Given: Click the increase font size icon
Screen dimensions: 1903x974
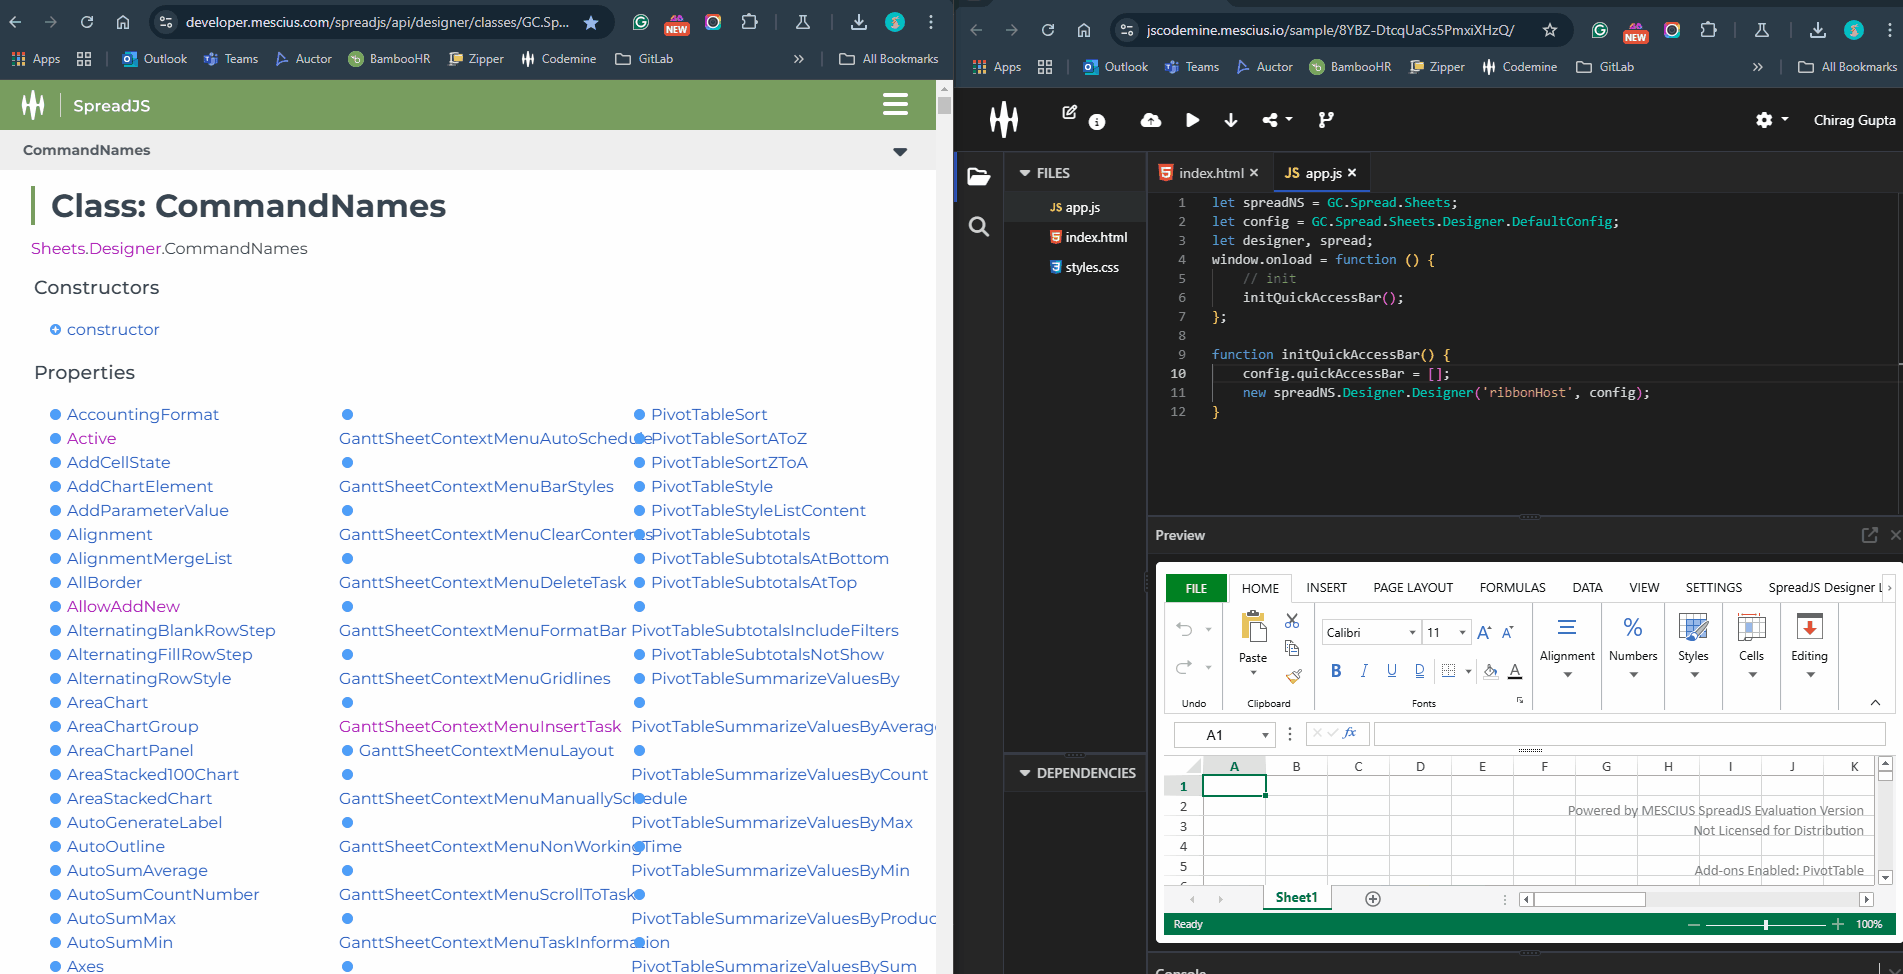Looking at the screenshot, I should click(x=1484, y=632).
